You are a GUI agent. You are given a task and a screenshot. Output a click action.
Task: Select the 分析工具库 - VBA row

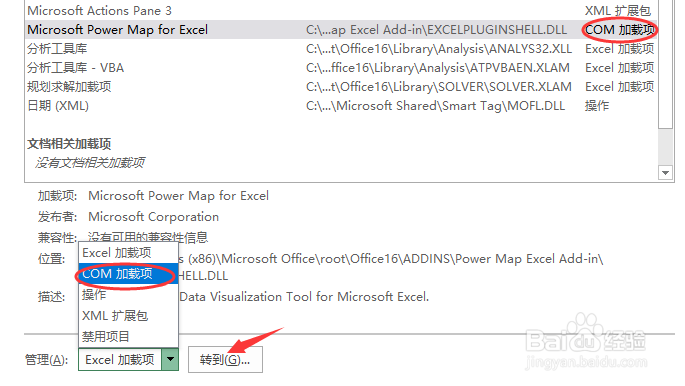pos(341,68)
